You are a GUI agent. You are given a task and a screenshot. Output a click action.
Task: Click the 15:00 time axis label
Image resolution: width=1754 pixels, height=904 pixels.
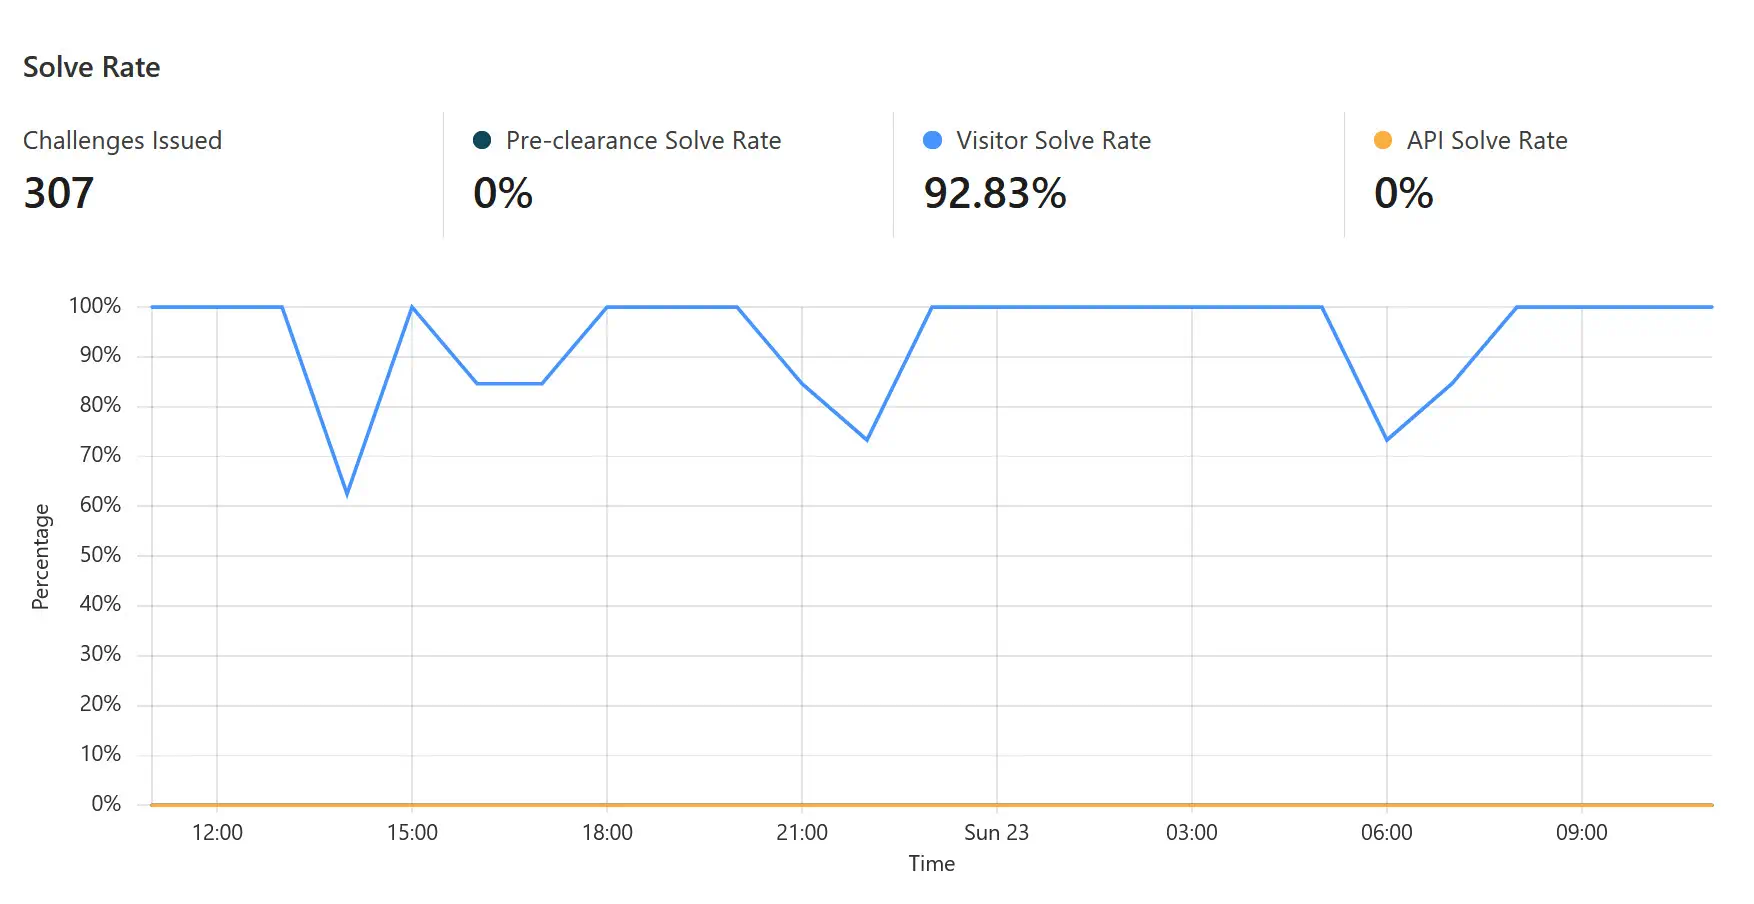(x=412, y=833)
